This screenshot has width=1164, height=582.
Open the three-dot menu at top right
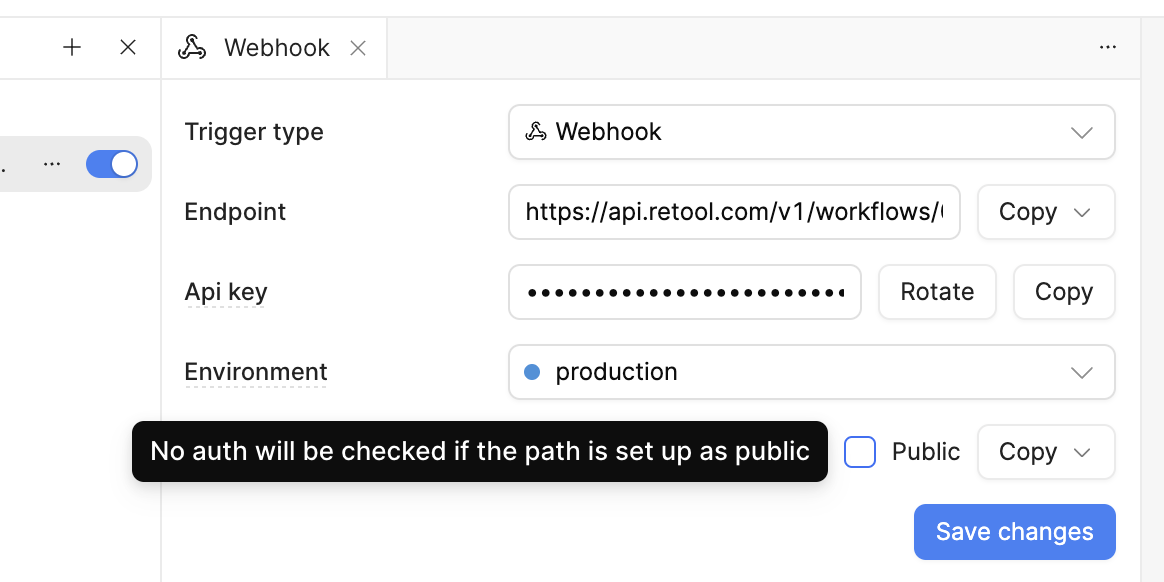coord(1108,48)
